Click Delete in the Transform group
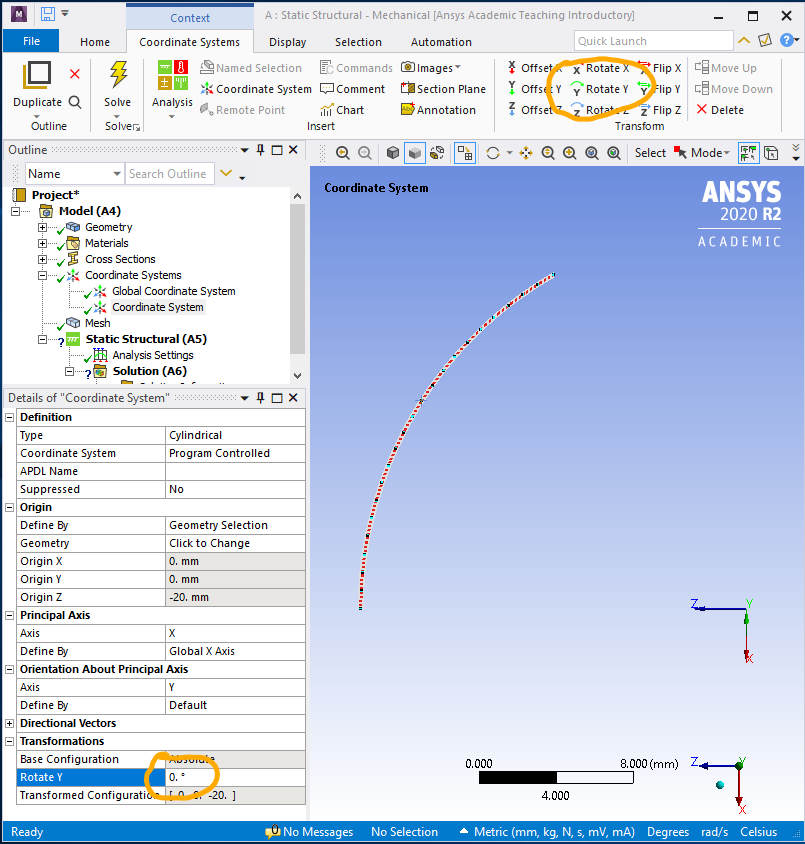805x844 pixels. point(720,110)
